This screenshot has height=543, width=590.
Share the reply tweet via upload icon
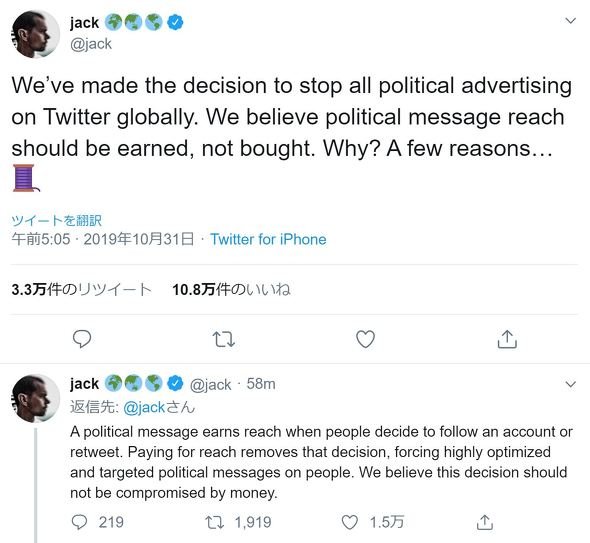tap(485, 522)
